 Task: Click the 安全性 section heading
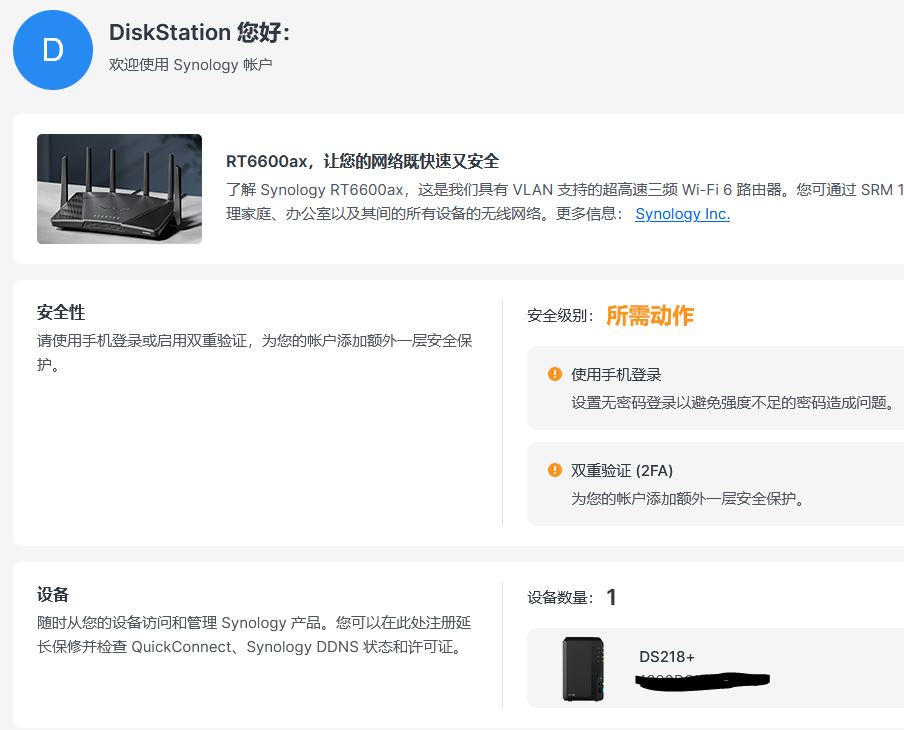click(x=61, y=313)
